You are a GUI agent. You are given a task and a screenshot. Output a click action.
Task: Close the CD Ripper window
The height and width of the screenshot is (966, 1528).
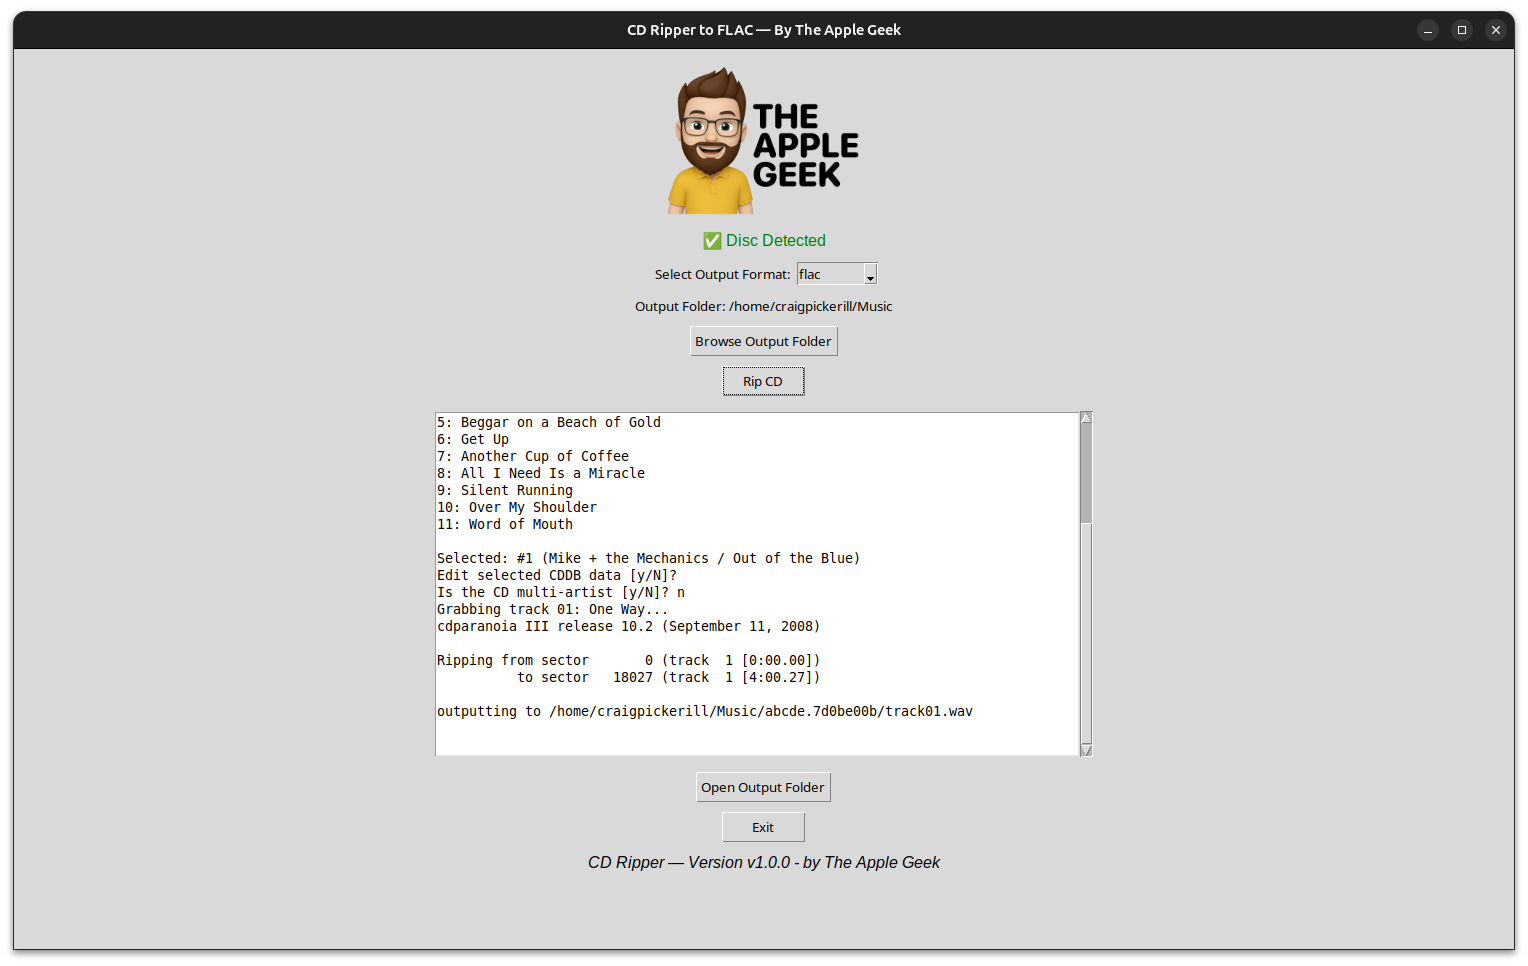[1496, 30]
